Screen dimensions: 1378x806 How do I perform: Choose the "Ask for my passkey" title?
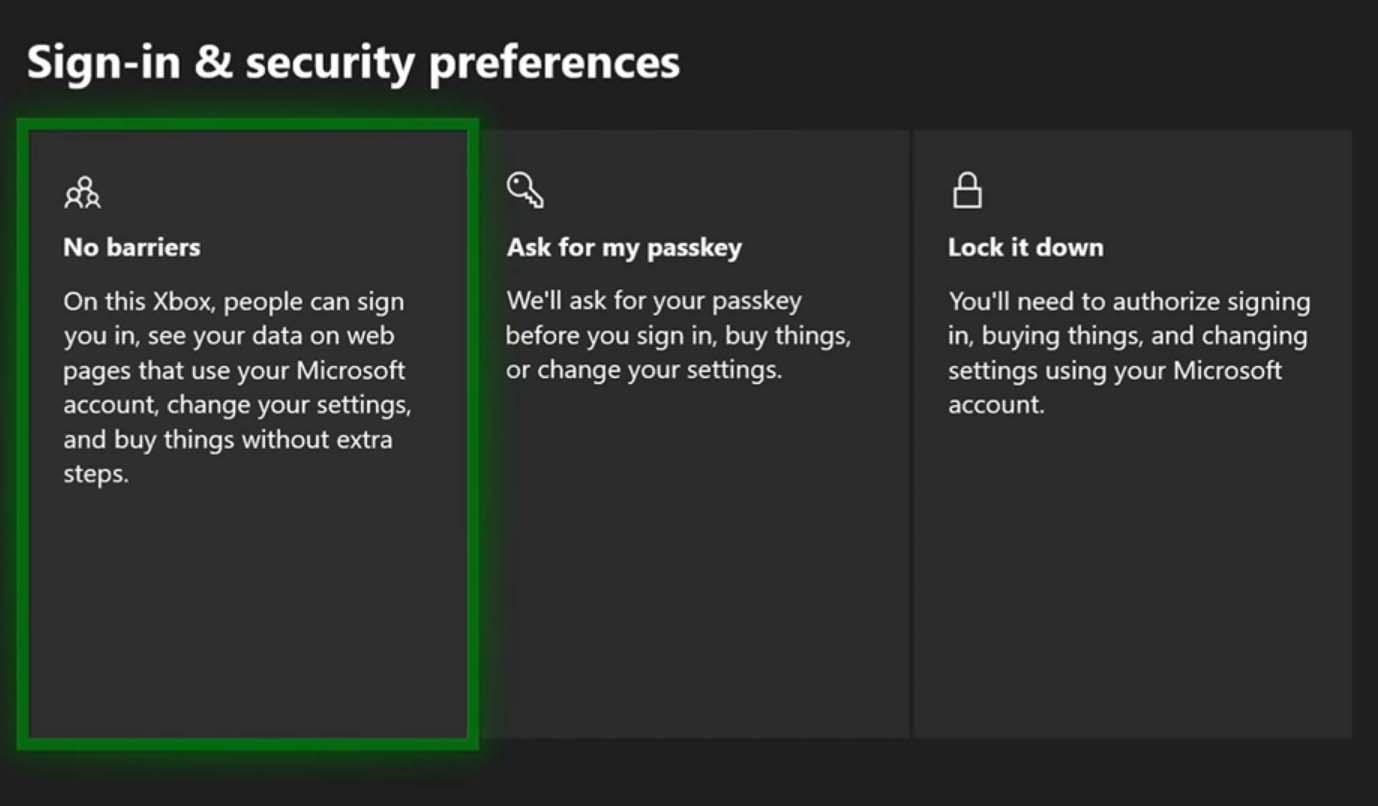(x=624, y=248)
